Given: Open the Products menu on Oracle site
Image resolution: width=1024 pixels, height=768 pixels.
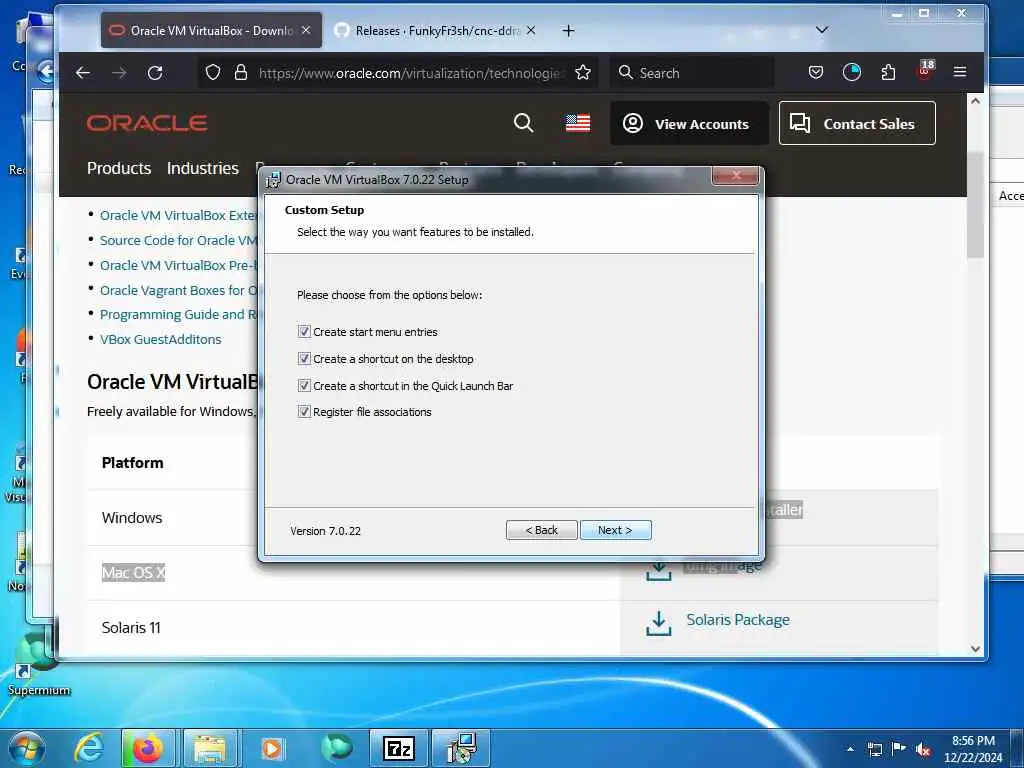Looking at the screenshot, I should click(x=119, y=168).
